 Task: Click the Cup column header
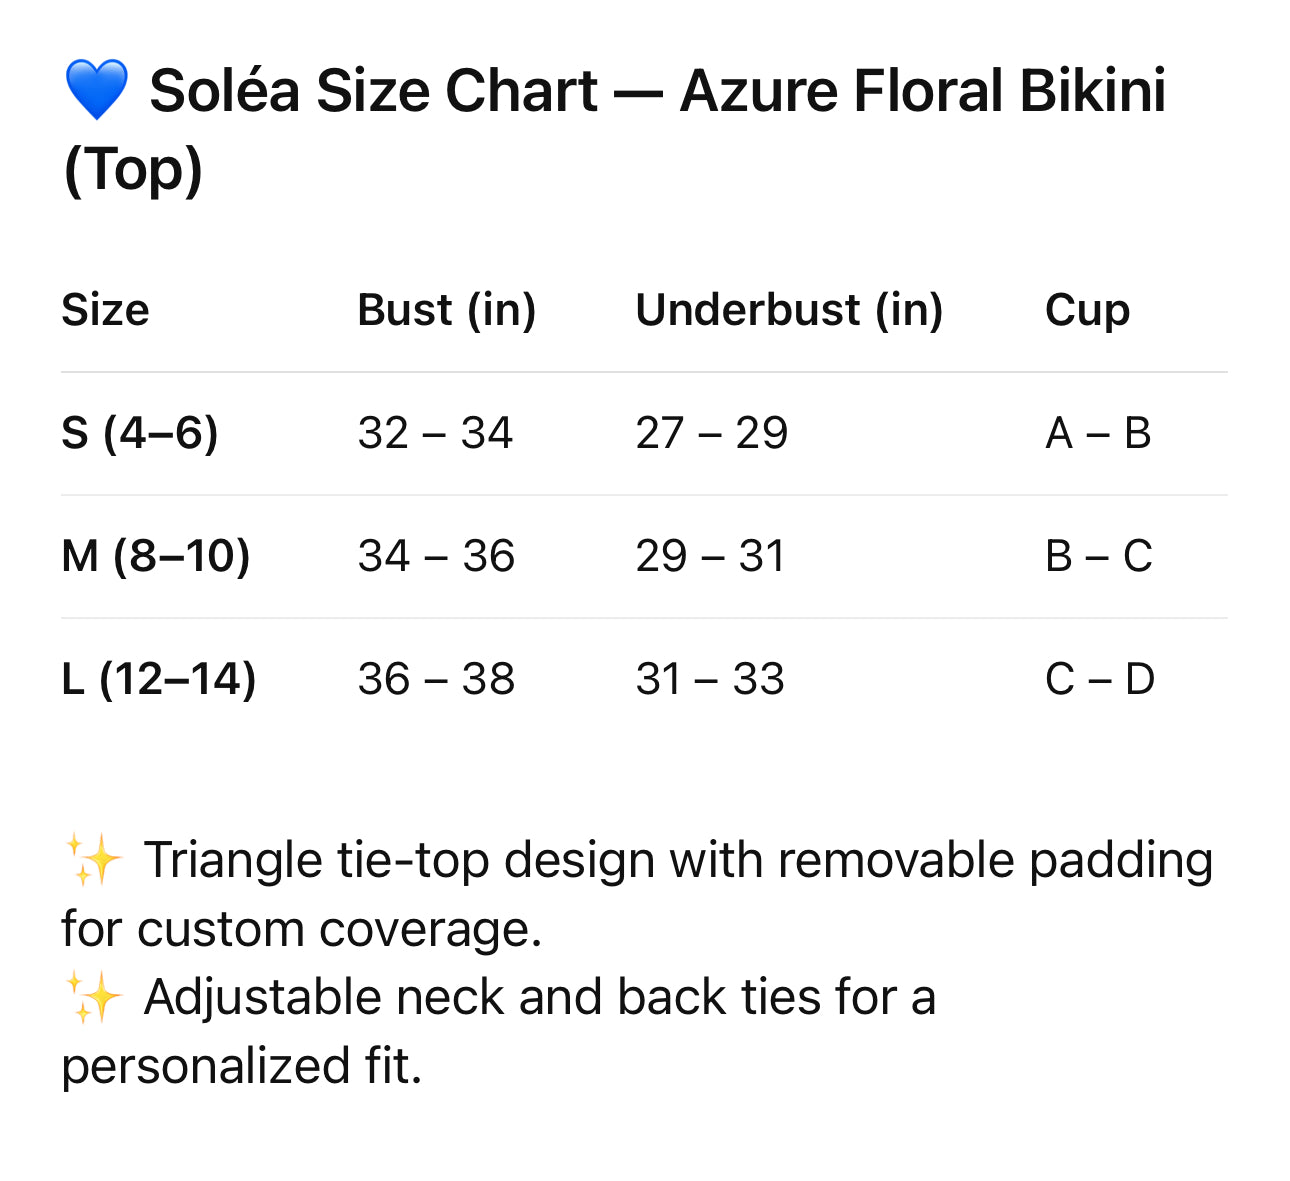coord(1087,310)
